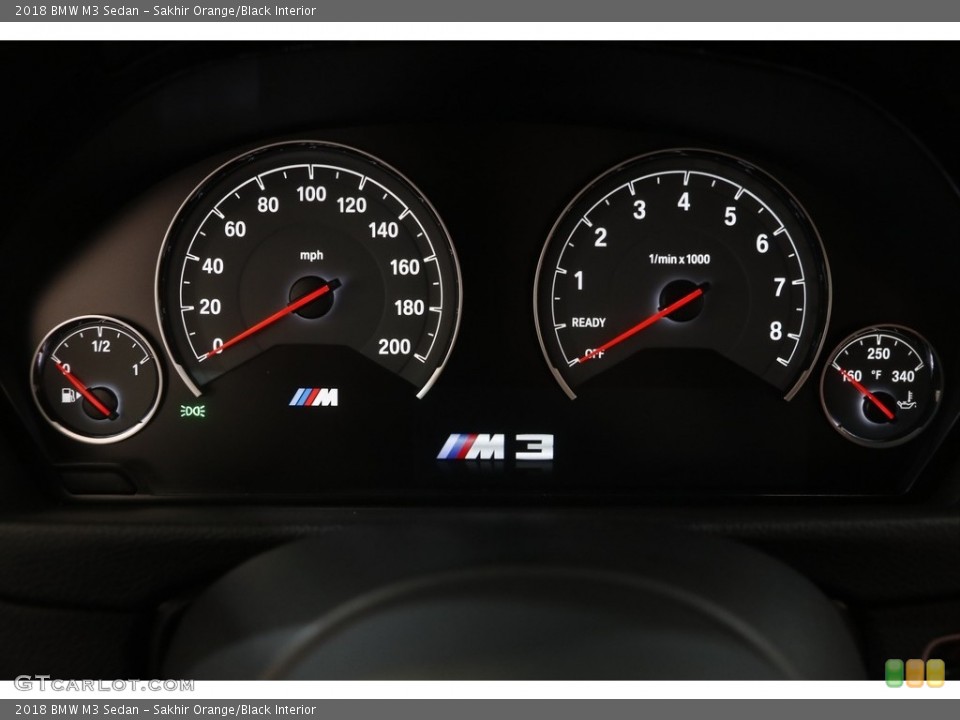Click the 160 mark on the speedometer
The image size is (960, 720).
[x=405, y=267]
